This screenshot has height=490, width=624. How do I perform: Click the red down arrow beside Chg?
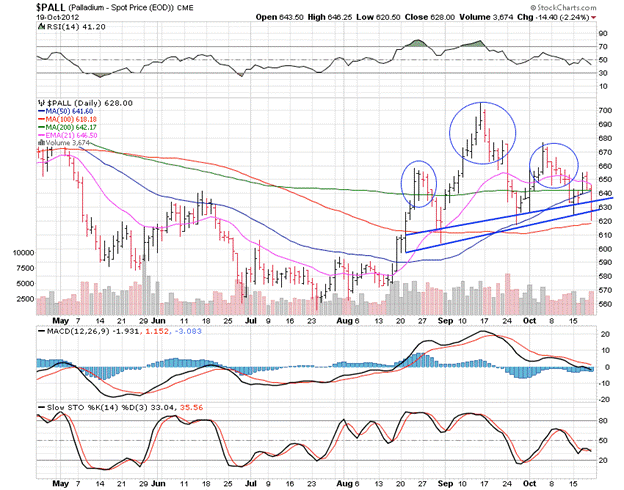[595, 18]
